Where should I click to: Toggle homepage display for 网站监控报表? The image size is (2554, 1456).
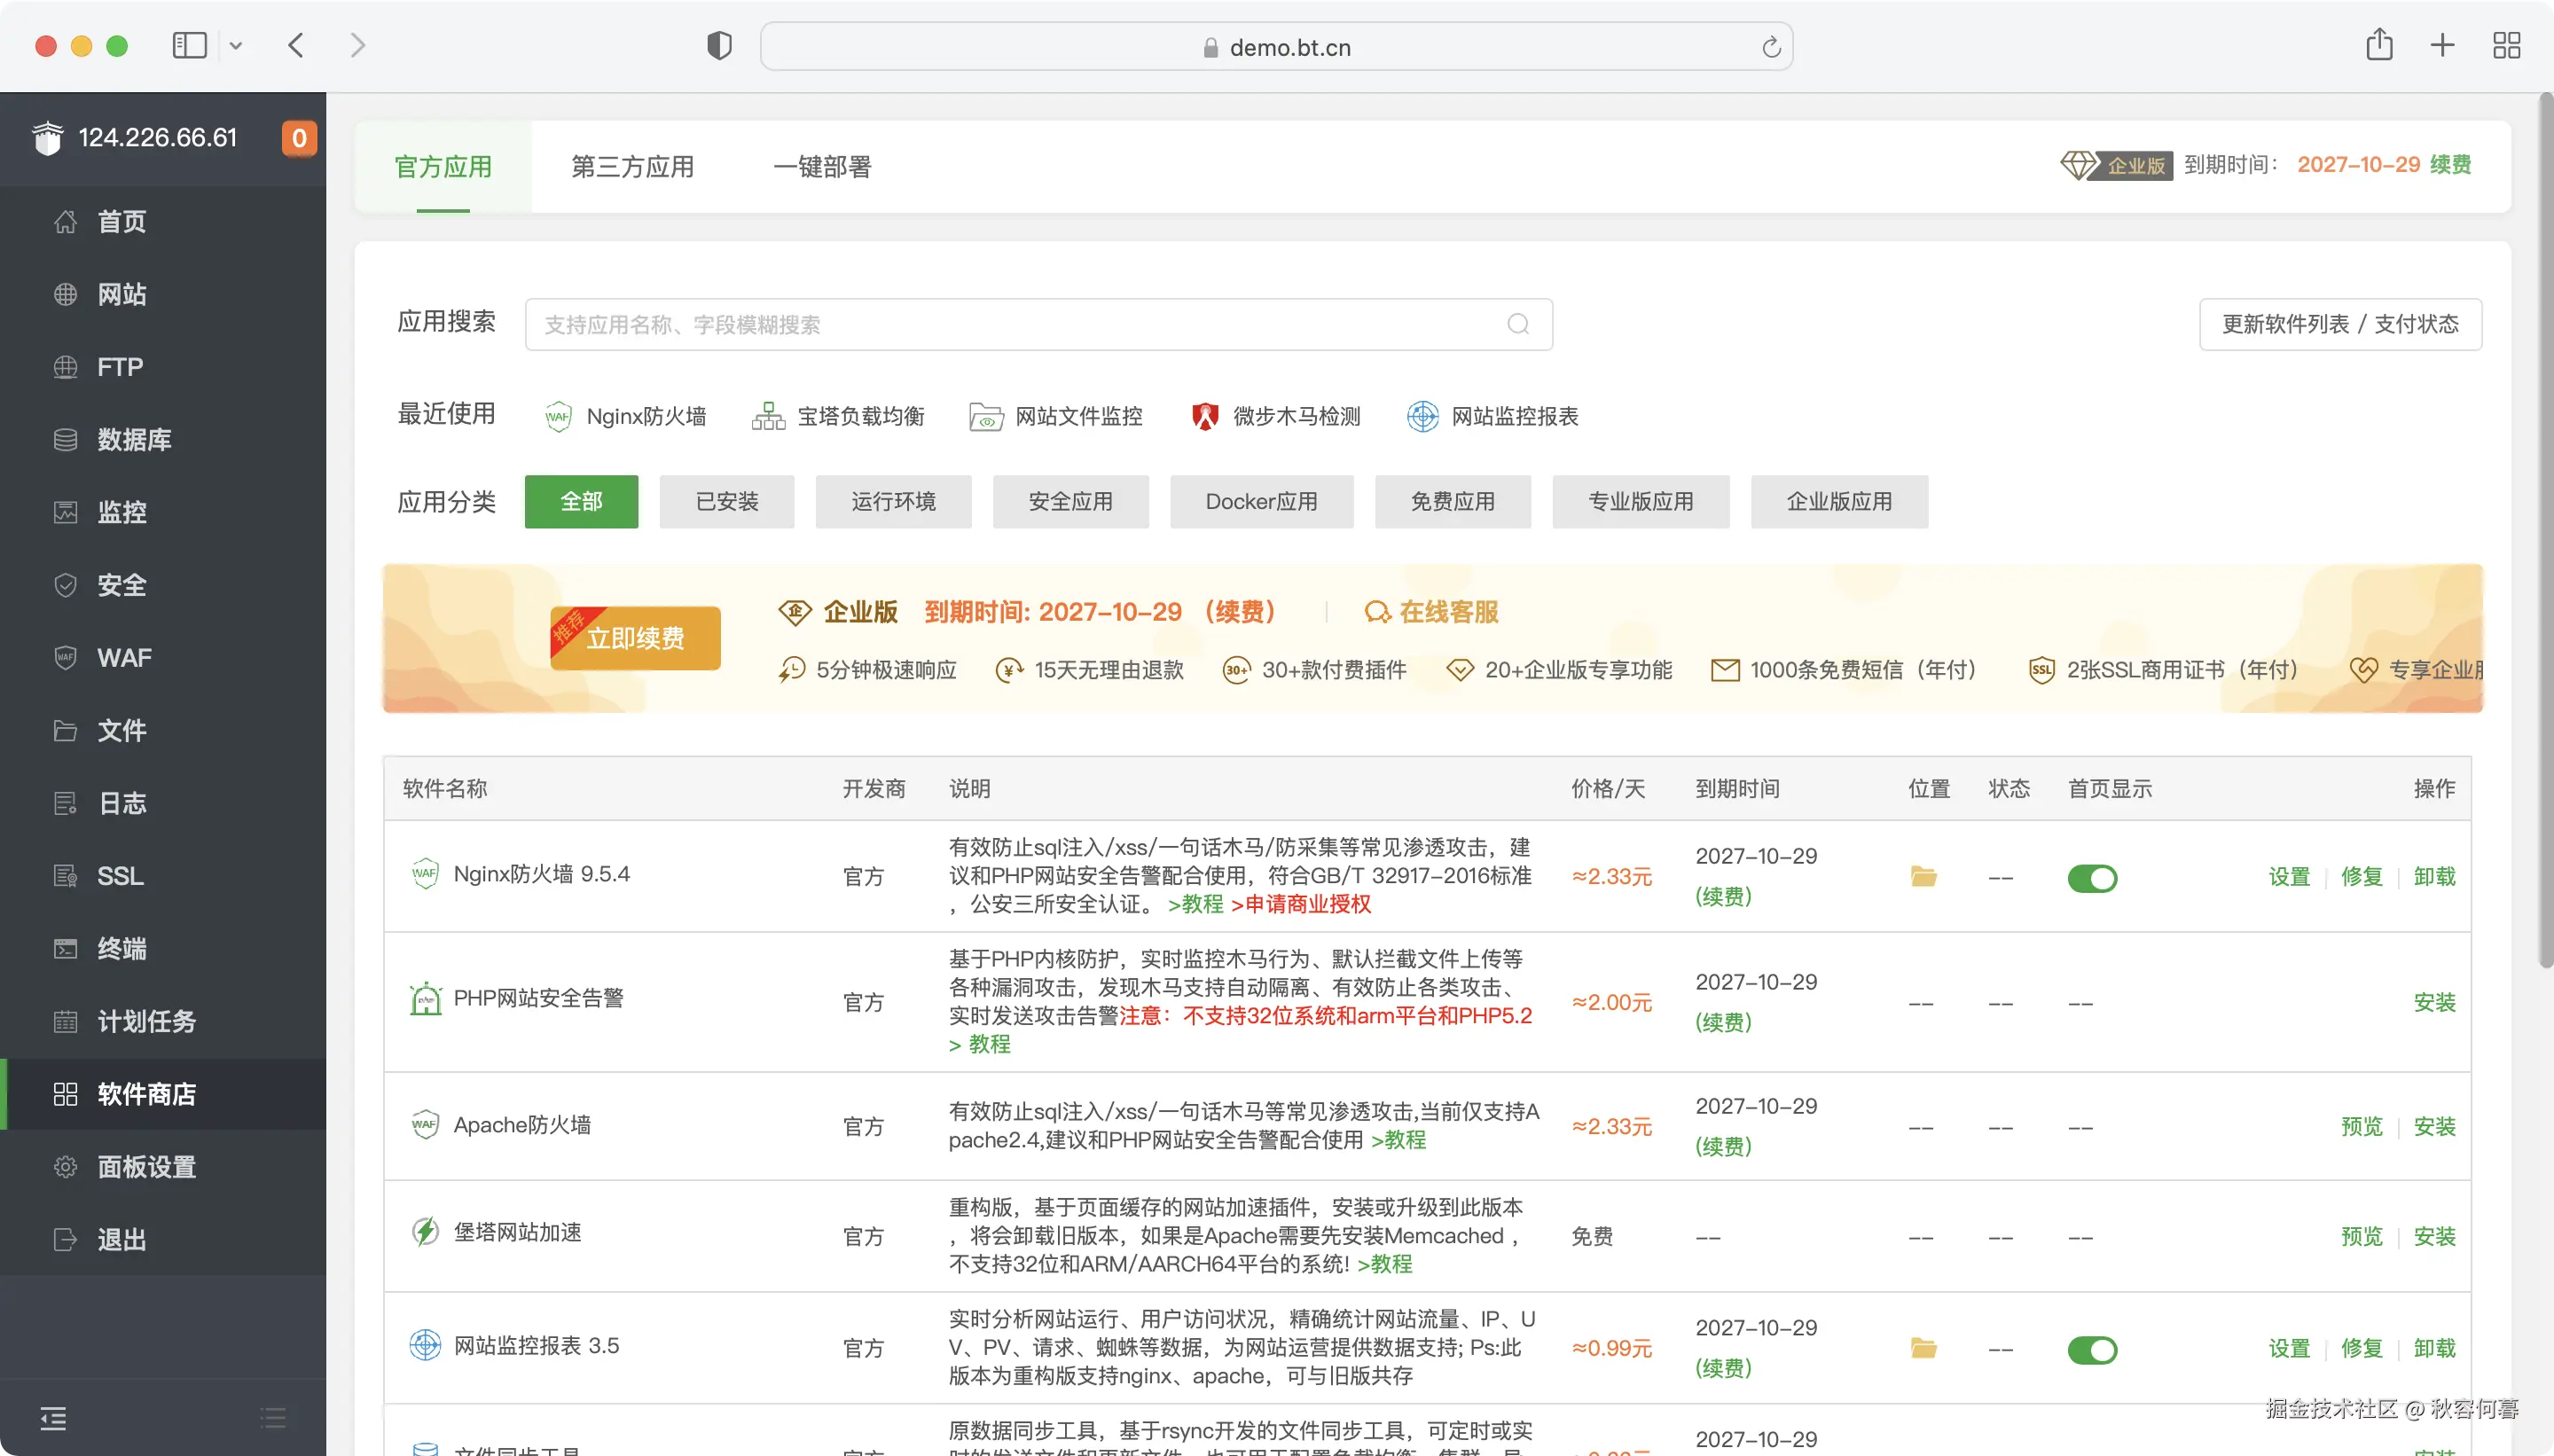(2091, 1350)
